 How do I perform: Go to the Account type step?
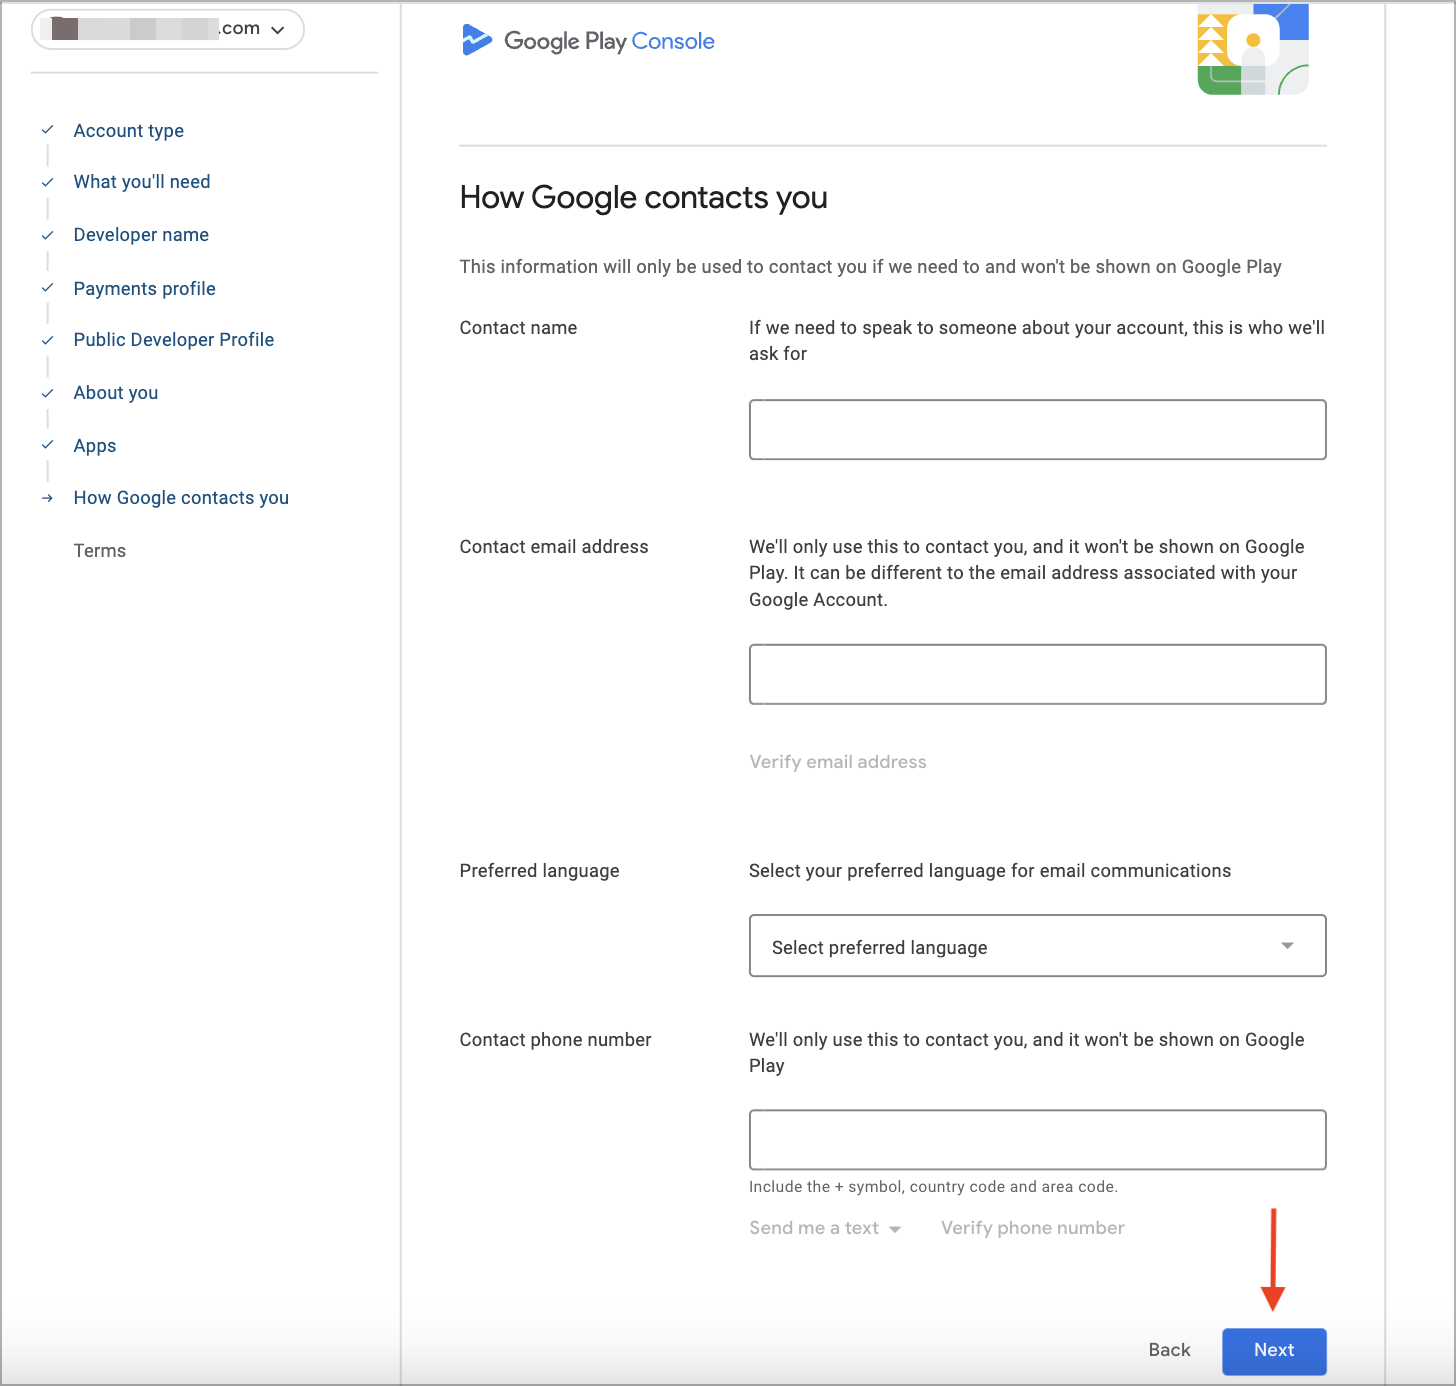click(129, 131)
